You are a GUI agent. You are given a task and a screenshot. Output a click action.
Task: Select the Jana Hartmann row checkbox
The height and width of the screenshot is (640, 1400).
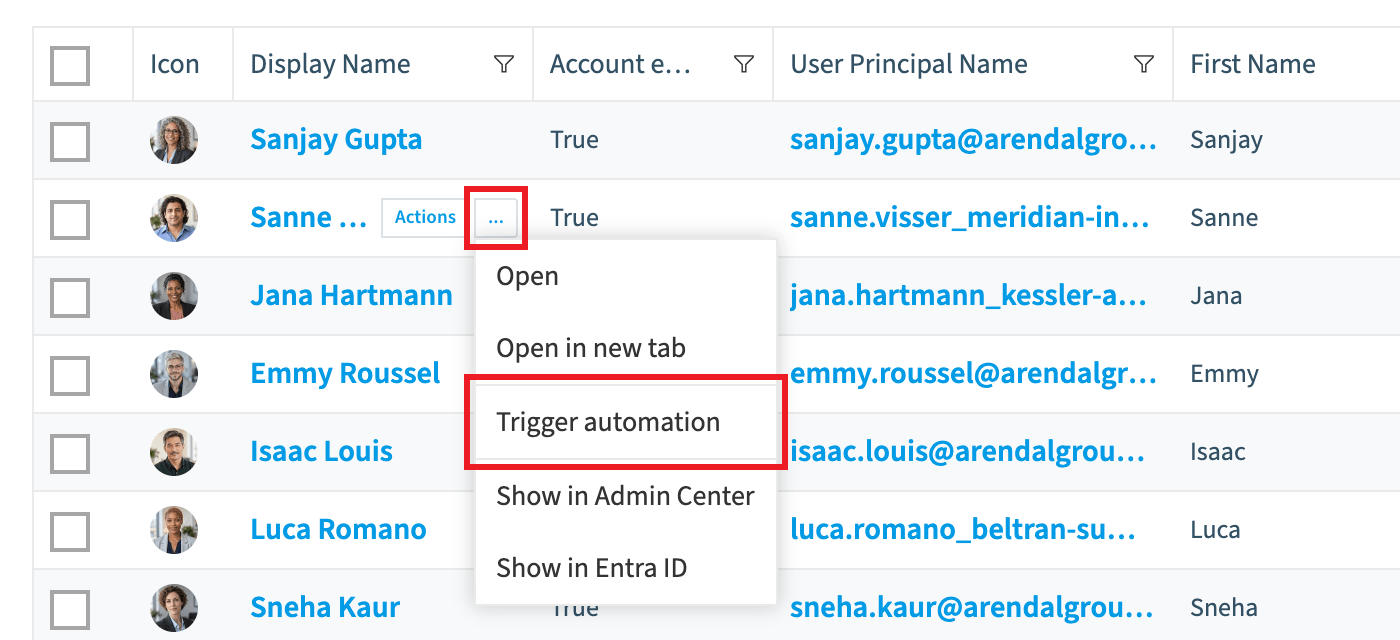[70, 297]
